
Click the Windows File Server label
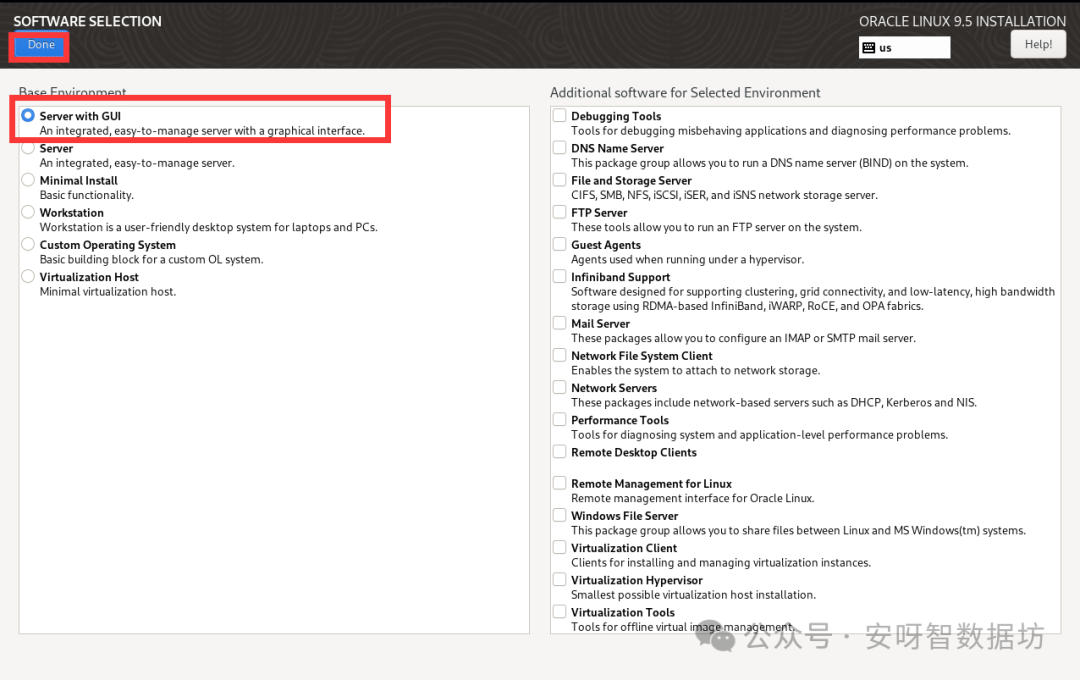[625, 516]
